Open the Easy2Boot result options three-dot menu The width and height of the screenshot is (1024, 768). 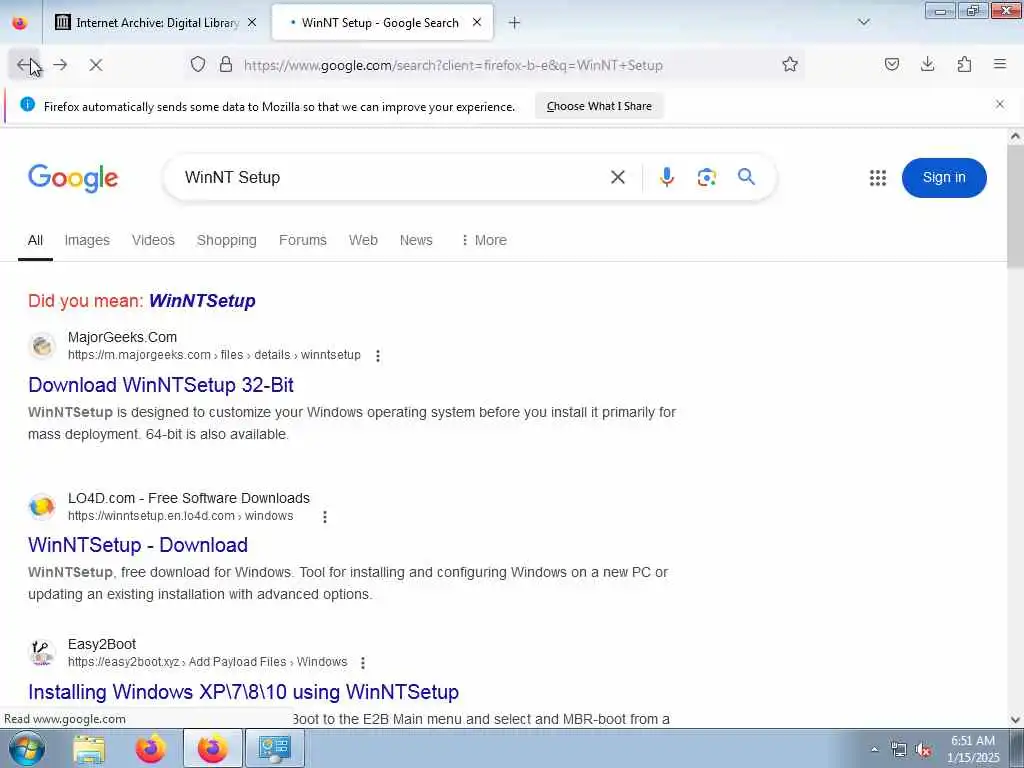click(x=362, y=662)
